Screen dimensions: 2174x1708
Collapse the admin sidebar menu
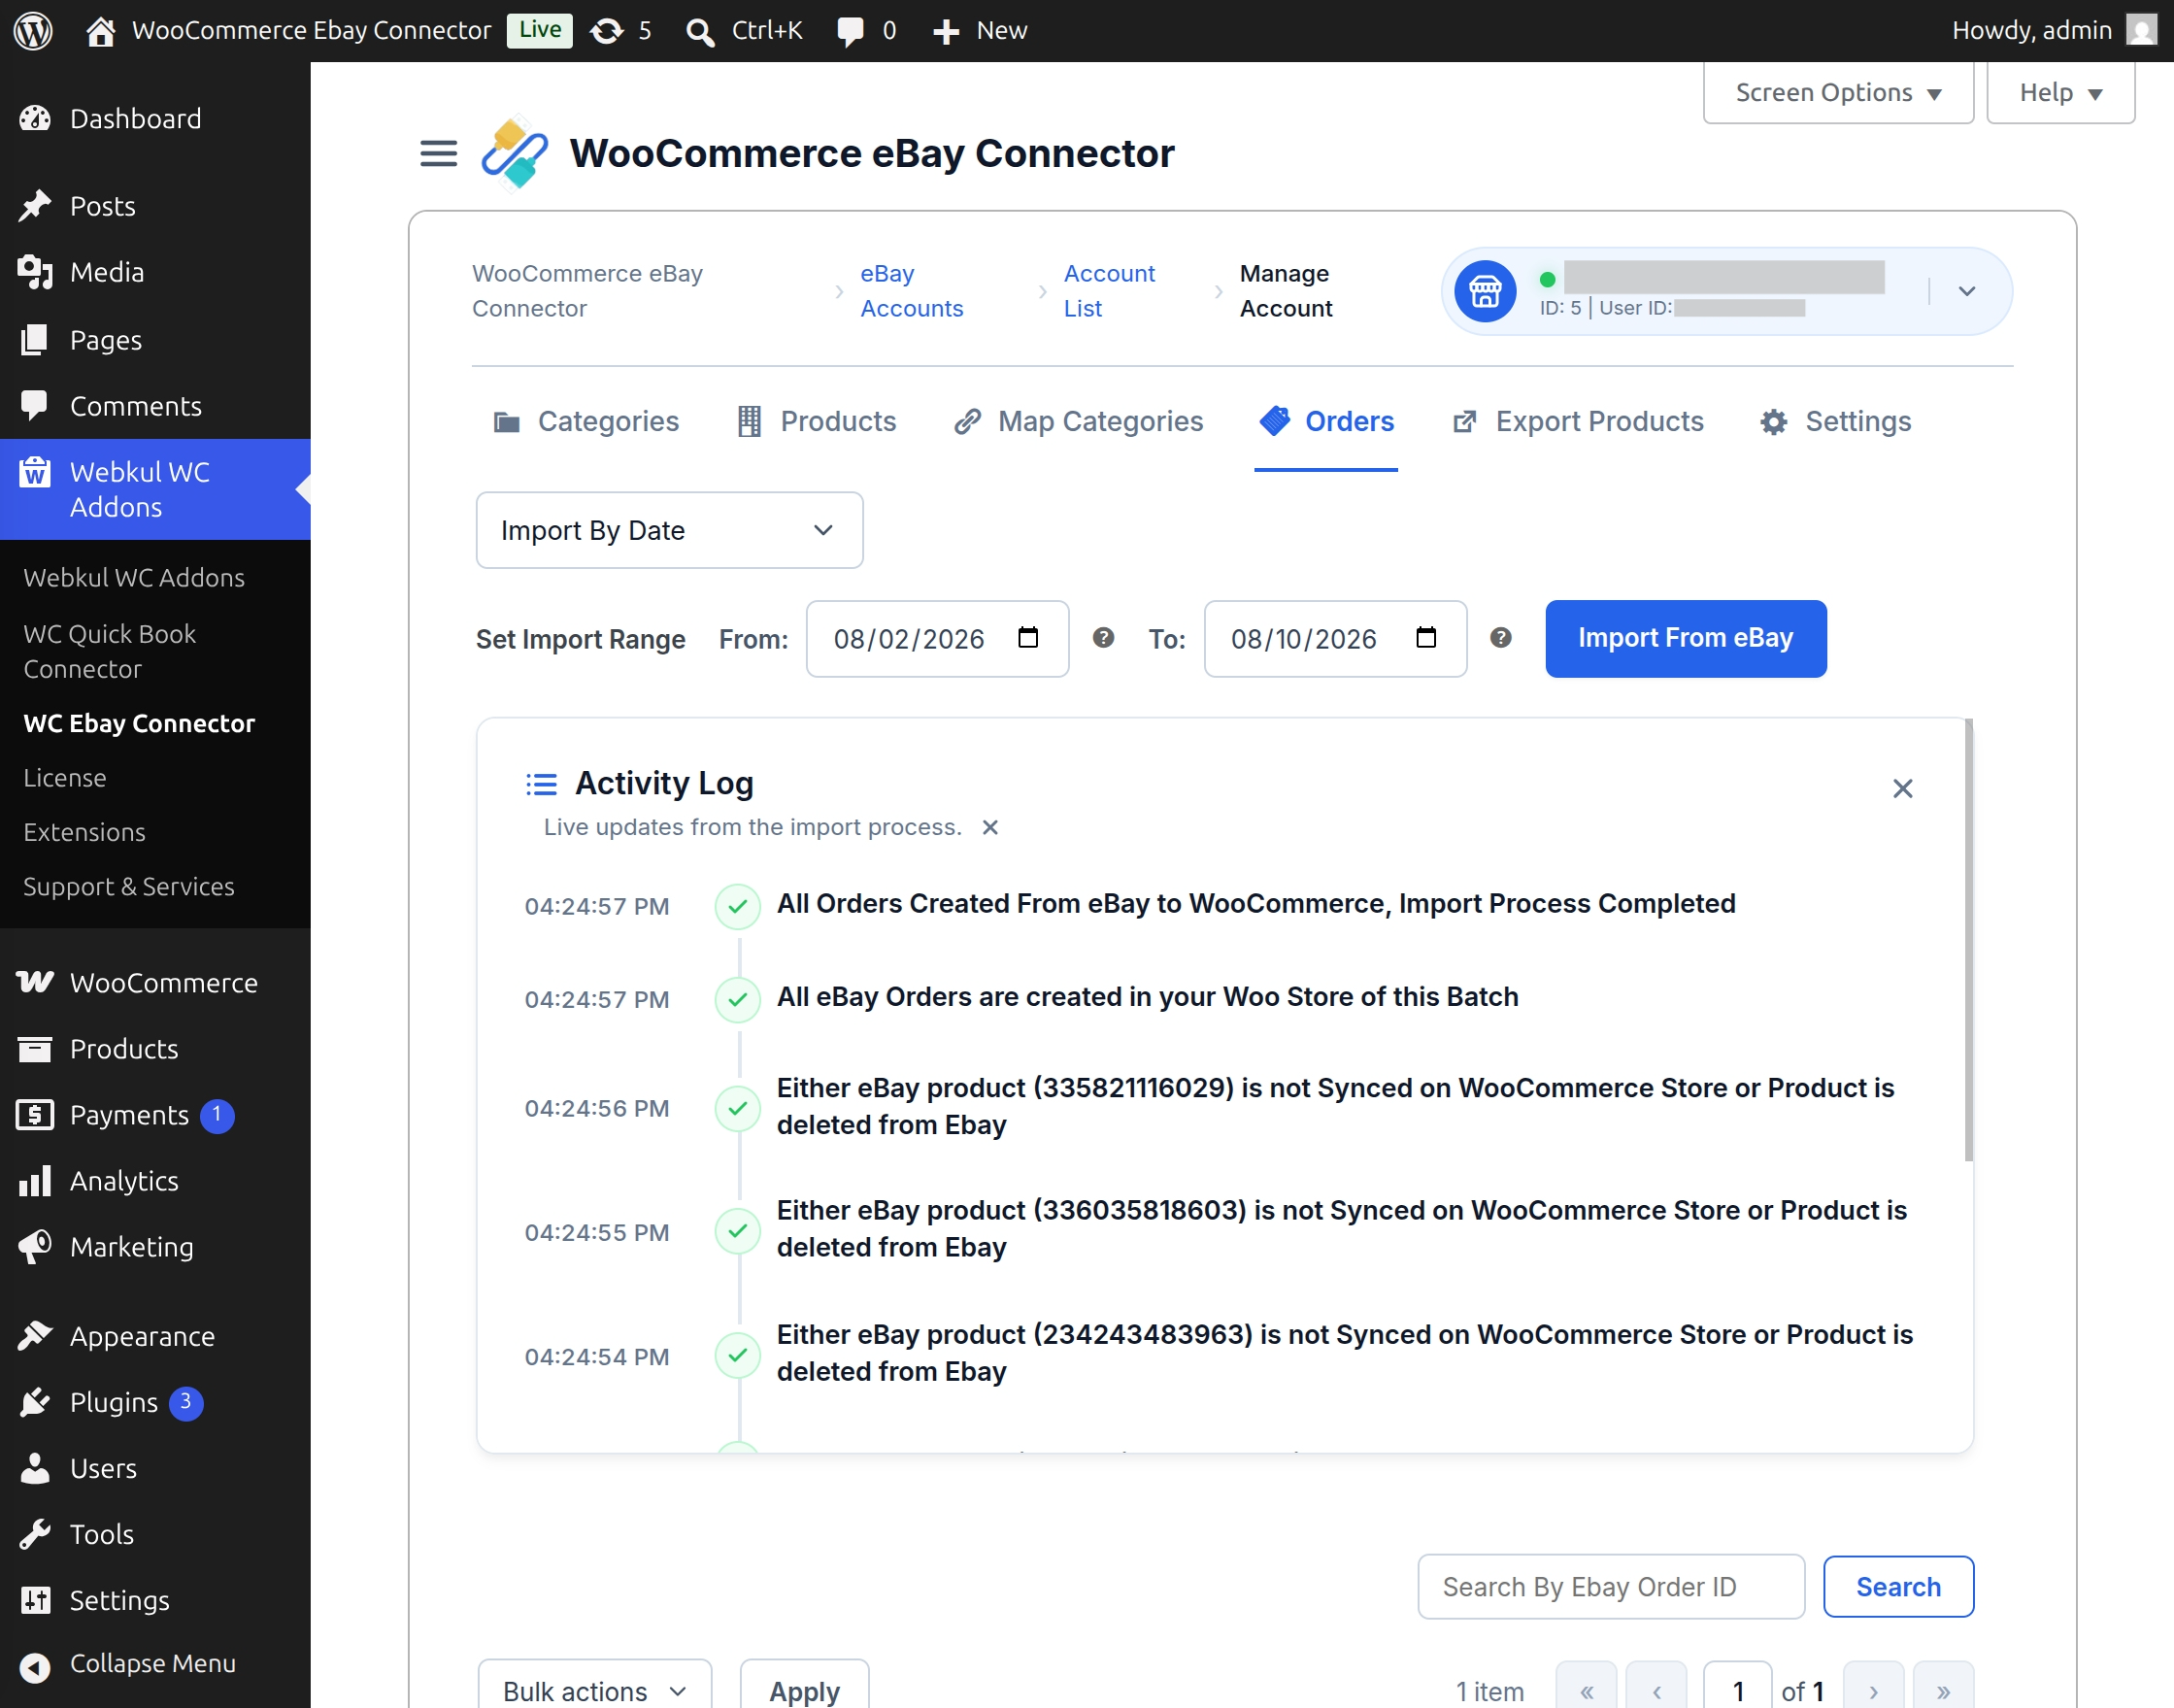[128, 1663]
